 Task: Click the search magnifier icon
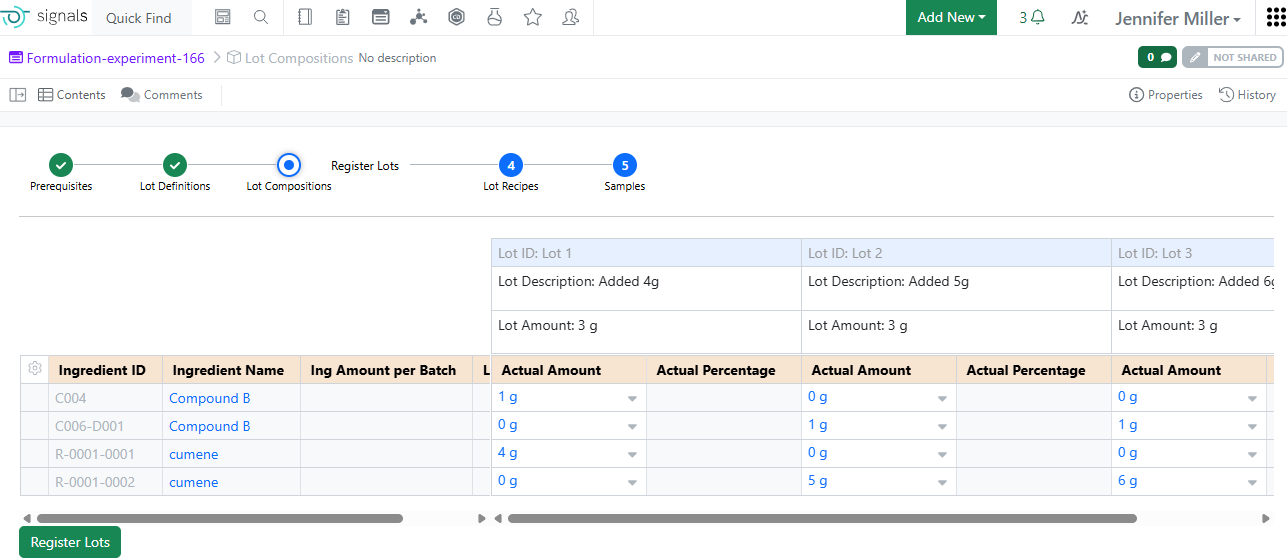tap(261, 17)
